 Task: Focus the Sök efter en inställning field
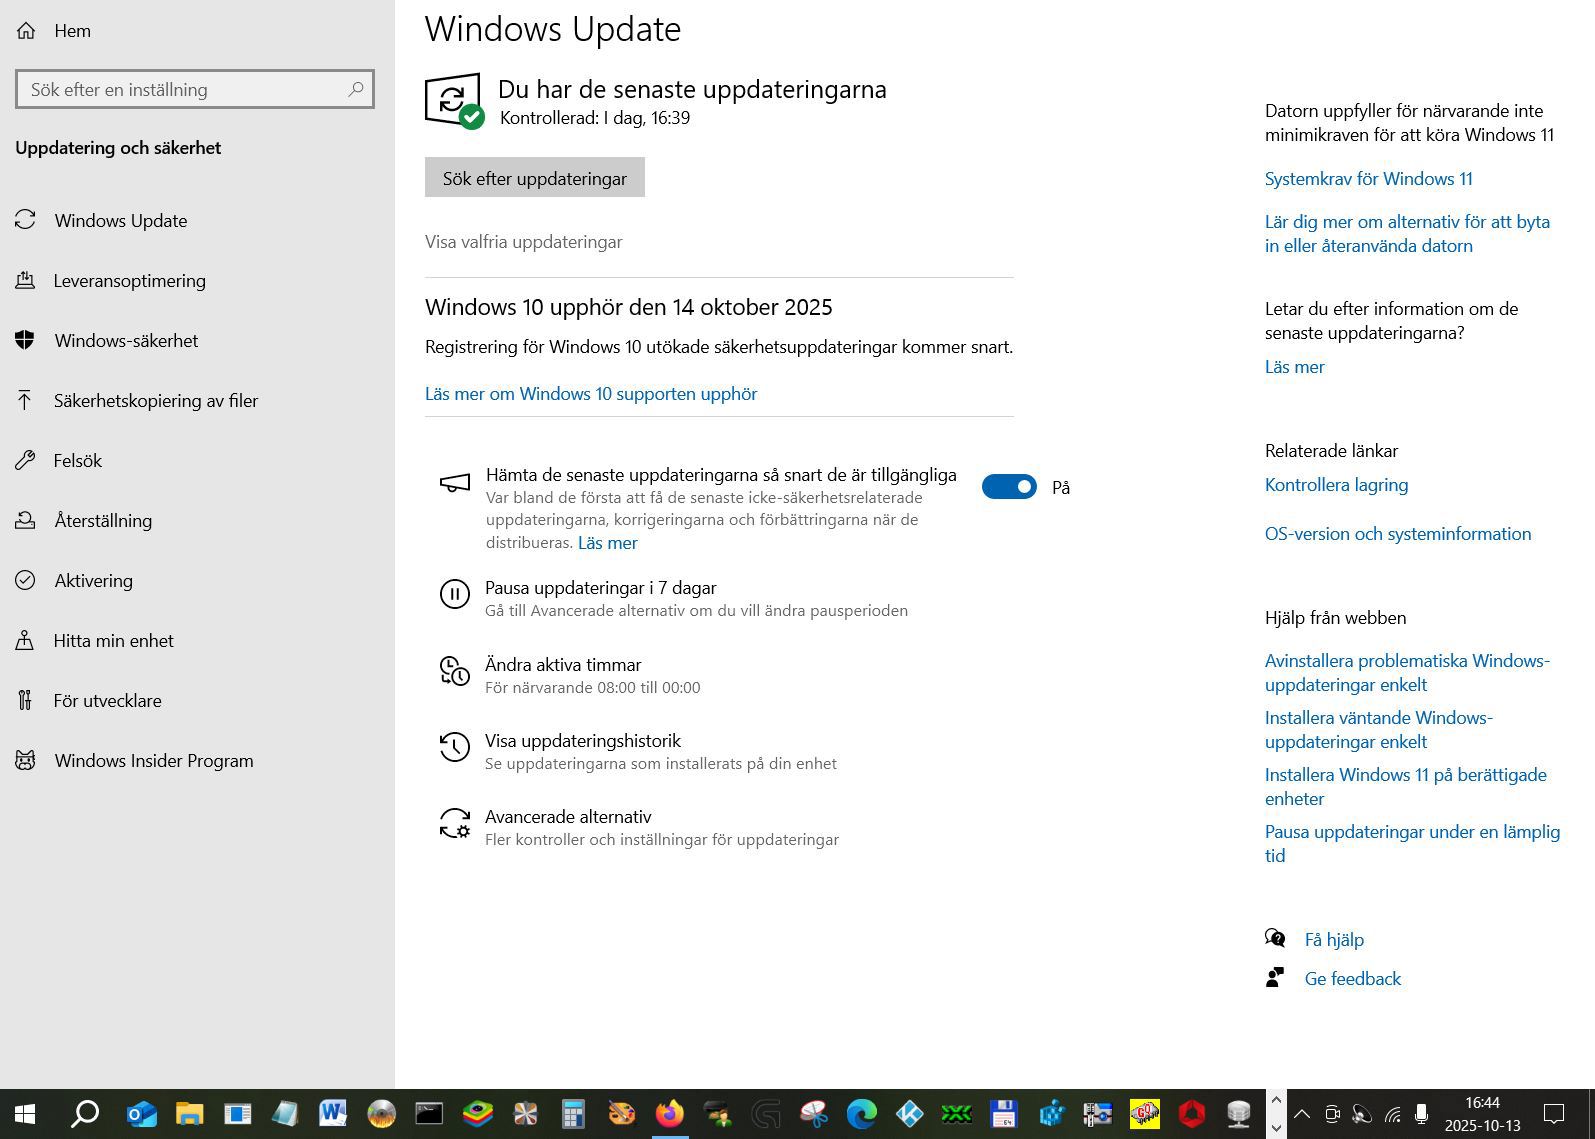point(195,89)
